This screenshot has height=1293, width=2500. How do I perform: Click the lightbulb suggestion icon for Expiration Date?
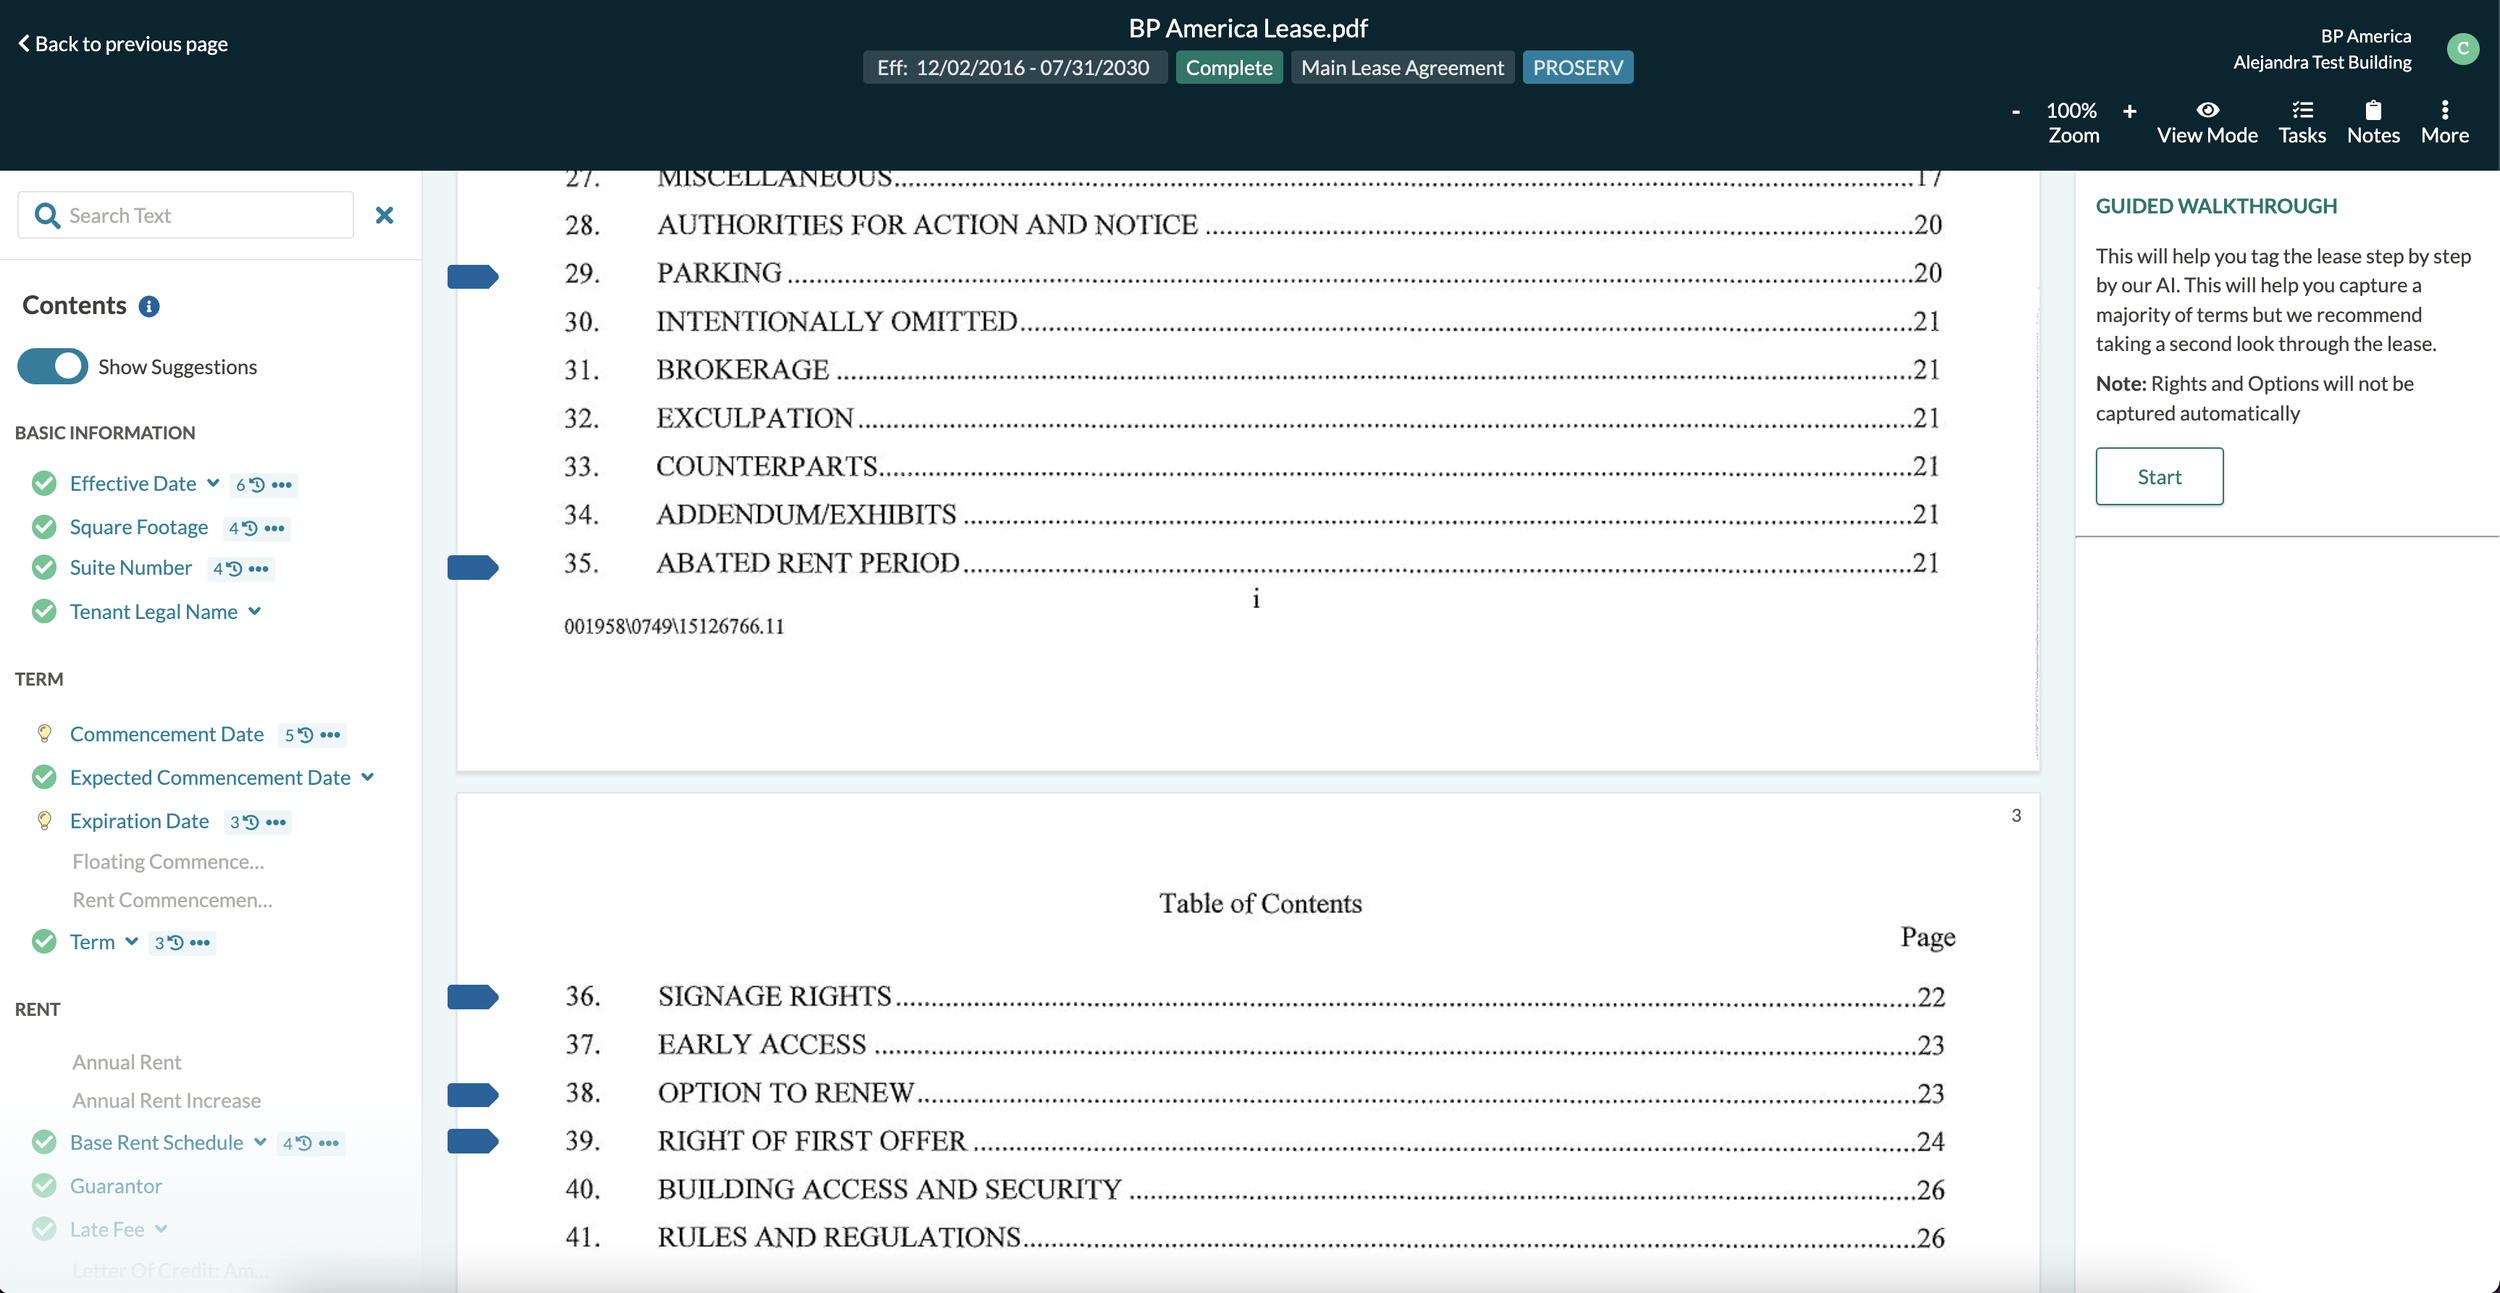44,821
